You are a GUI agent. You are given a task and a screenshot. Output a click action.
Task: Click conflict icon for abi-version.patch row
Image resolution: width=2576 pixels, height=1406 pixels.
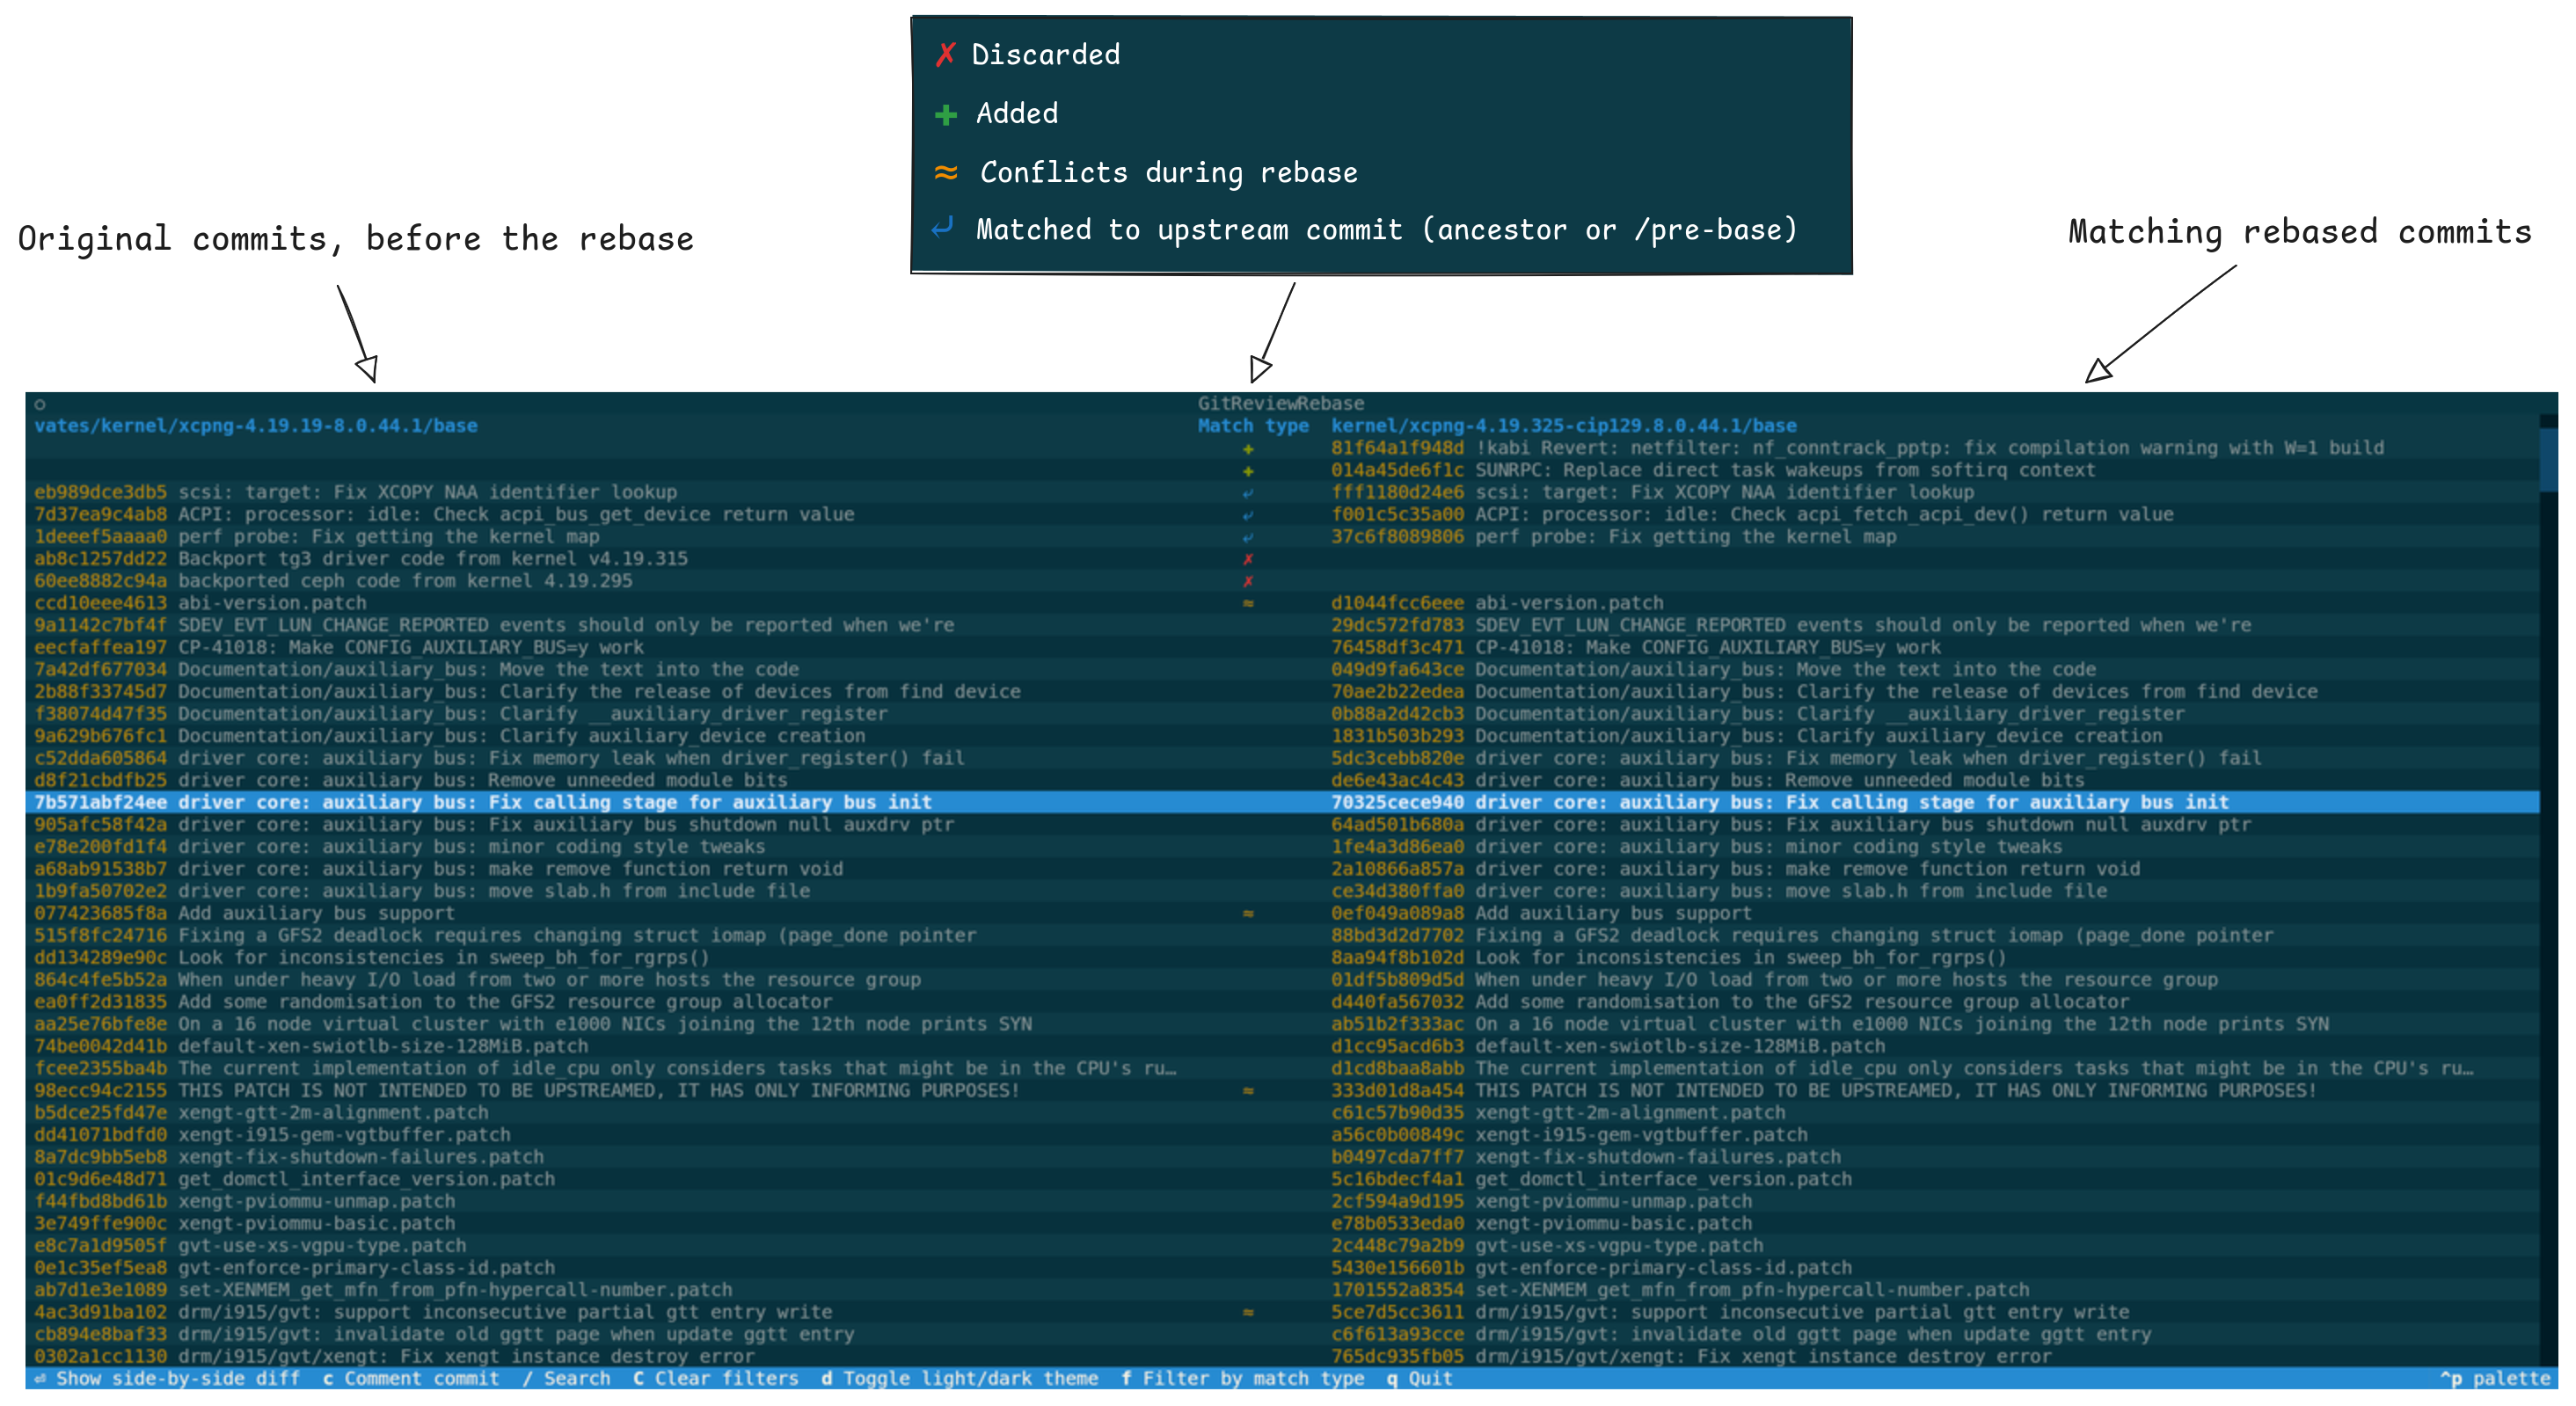1248,603
